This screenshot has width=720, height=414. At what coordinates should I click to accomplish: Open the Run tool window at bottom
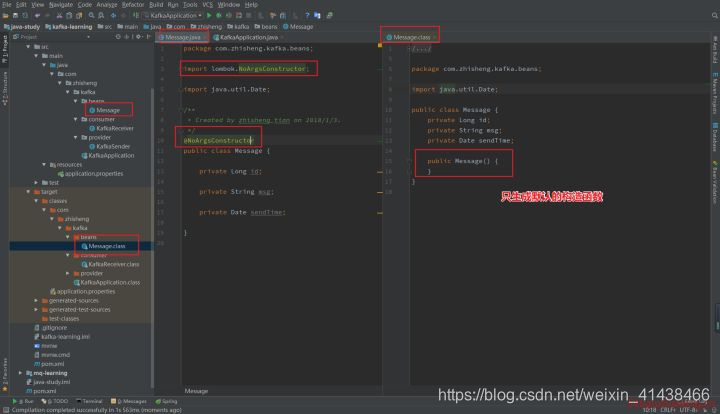pos(23,402)
